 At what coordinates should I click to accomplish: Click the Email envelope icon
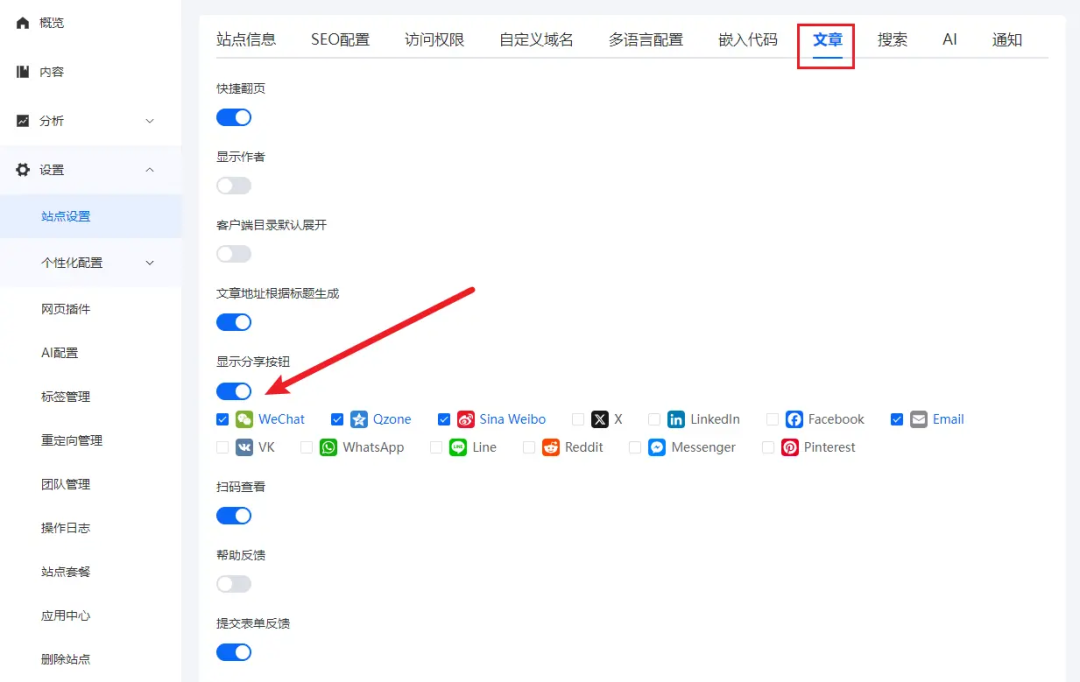point(919,419)
